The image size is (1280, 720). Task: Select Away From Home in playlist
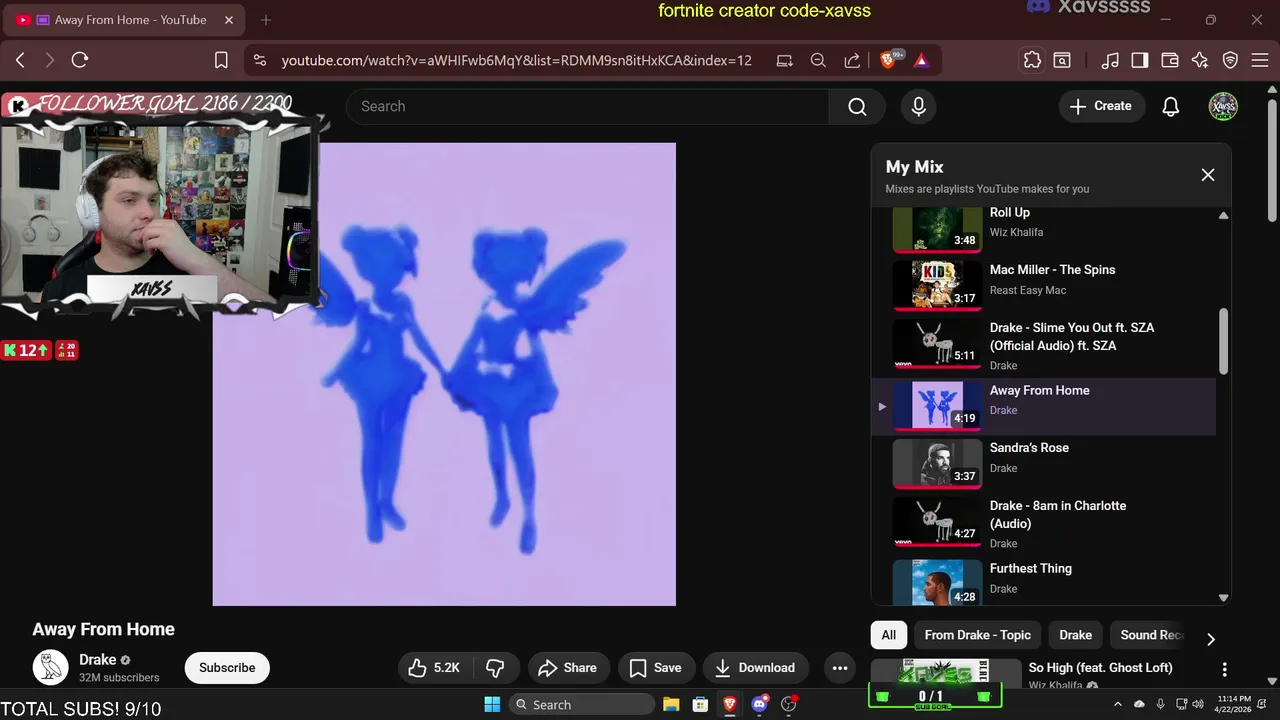coord(1044,406)
